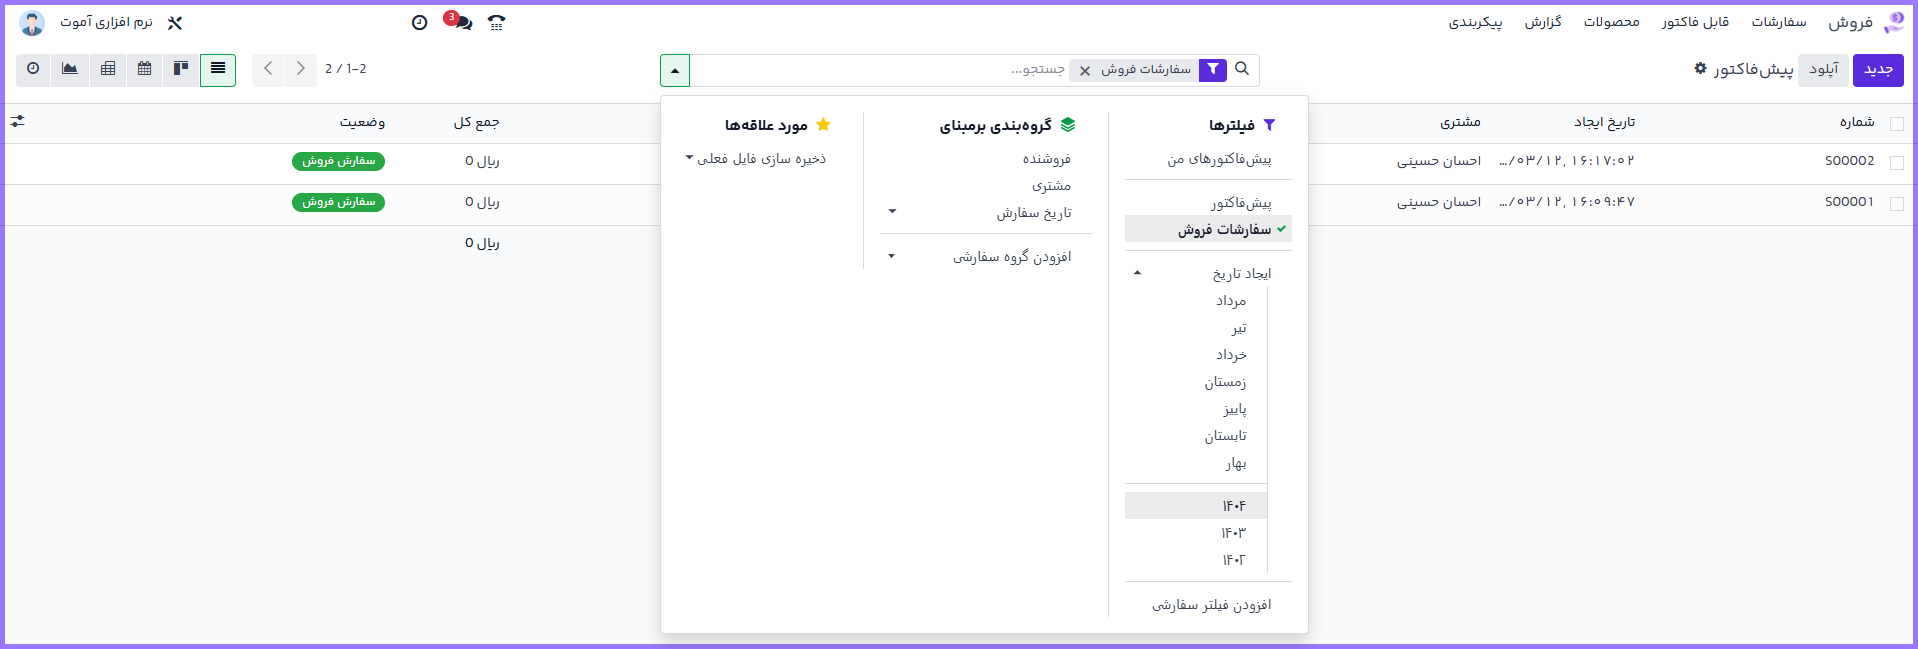Open the 'محصولات' menu
This screenshot has width=1918, height=649.
click(x=1611, y=22)
